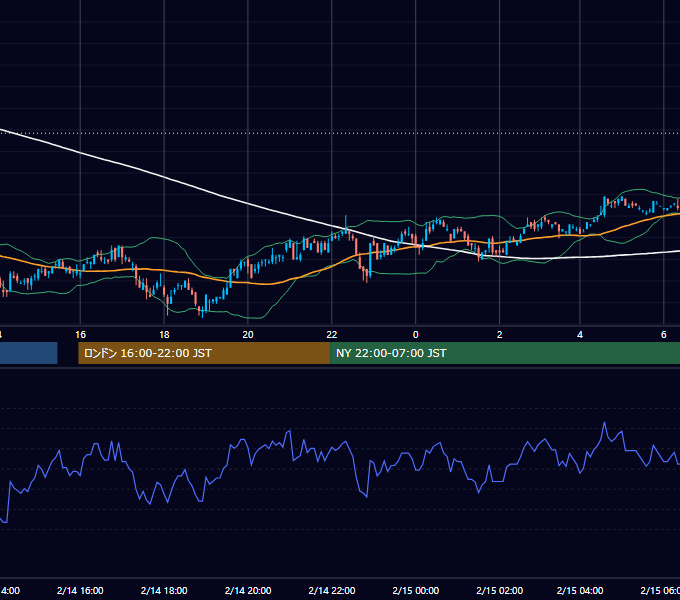Viewport: 680px width, 600px height.
Task: Click the 16 hour axis label
Action: click(80, 335)
